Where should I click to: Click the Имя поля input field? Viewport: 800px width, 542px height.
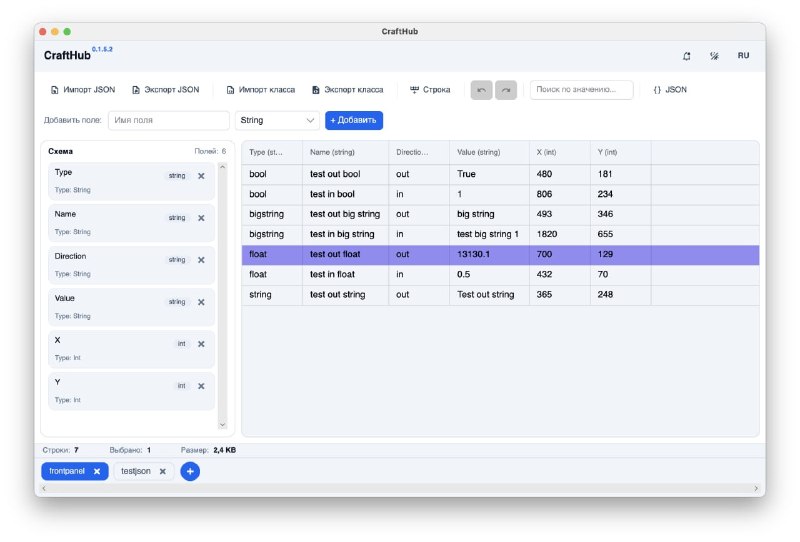coord(168,120)
